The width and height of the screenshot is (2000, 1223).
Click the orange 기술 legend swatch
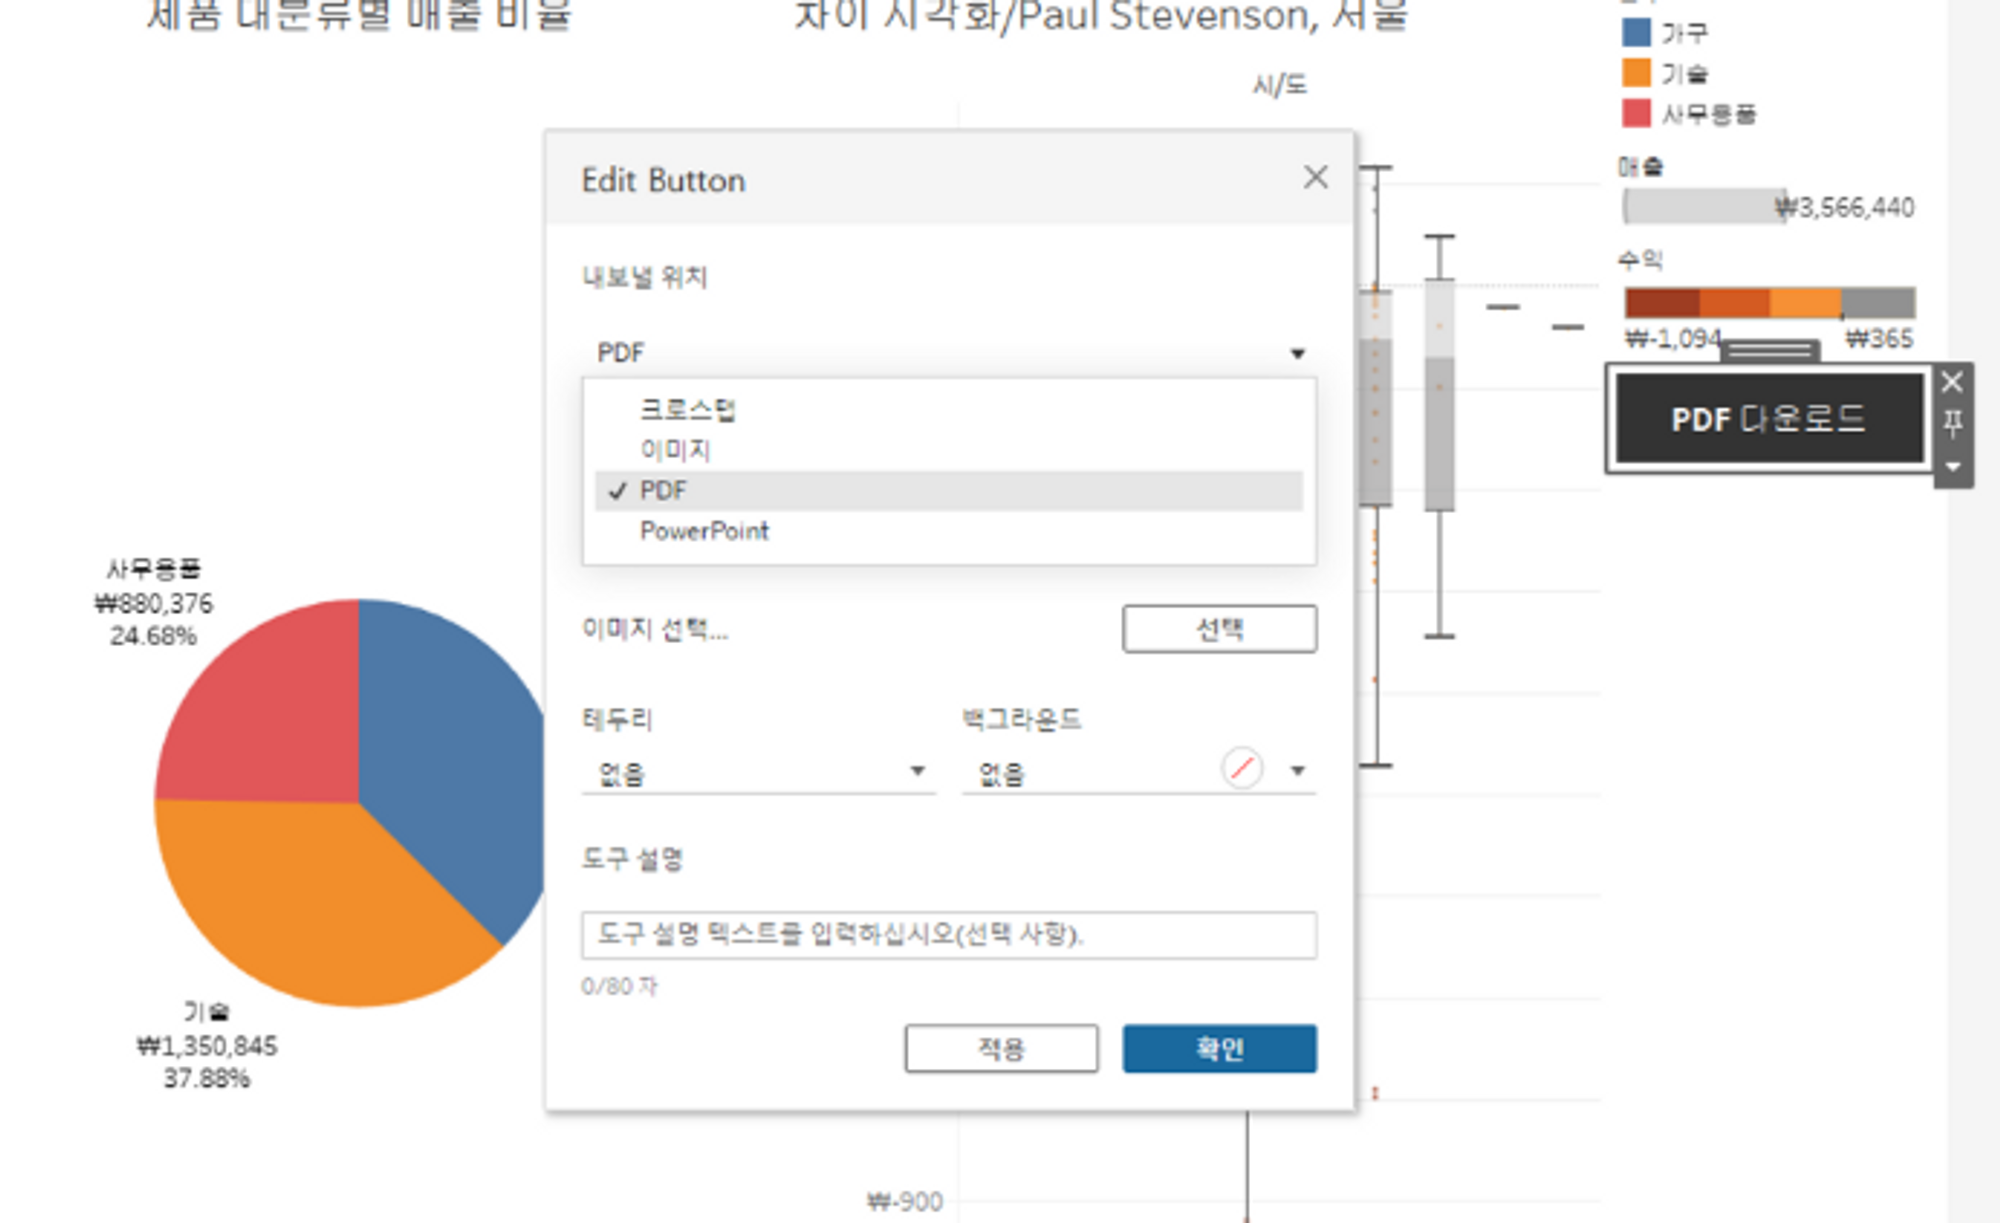coord(1636,73)
